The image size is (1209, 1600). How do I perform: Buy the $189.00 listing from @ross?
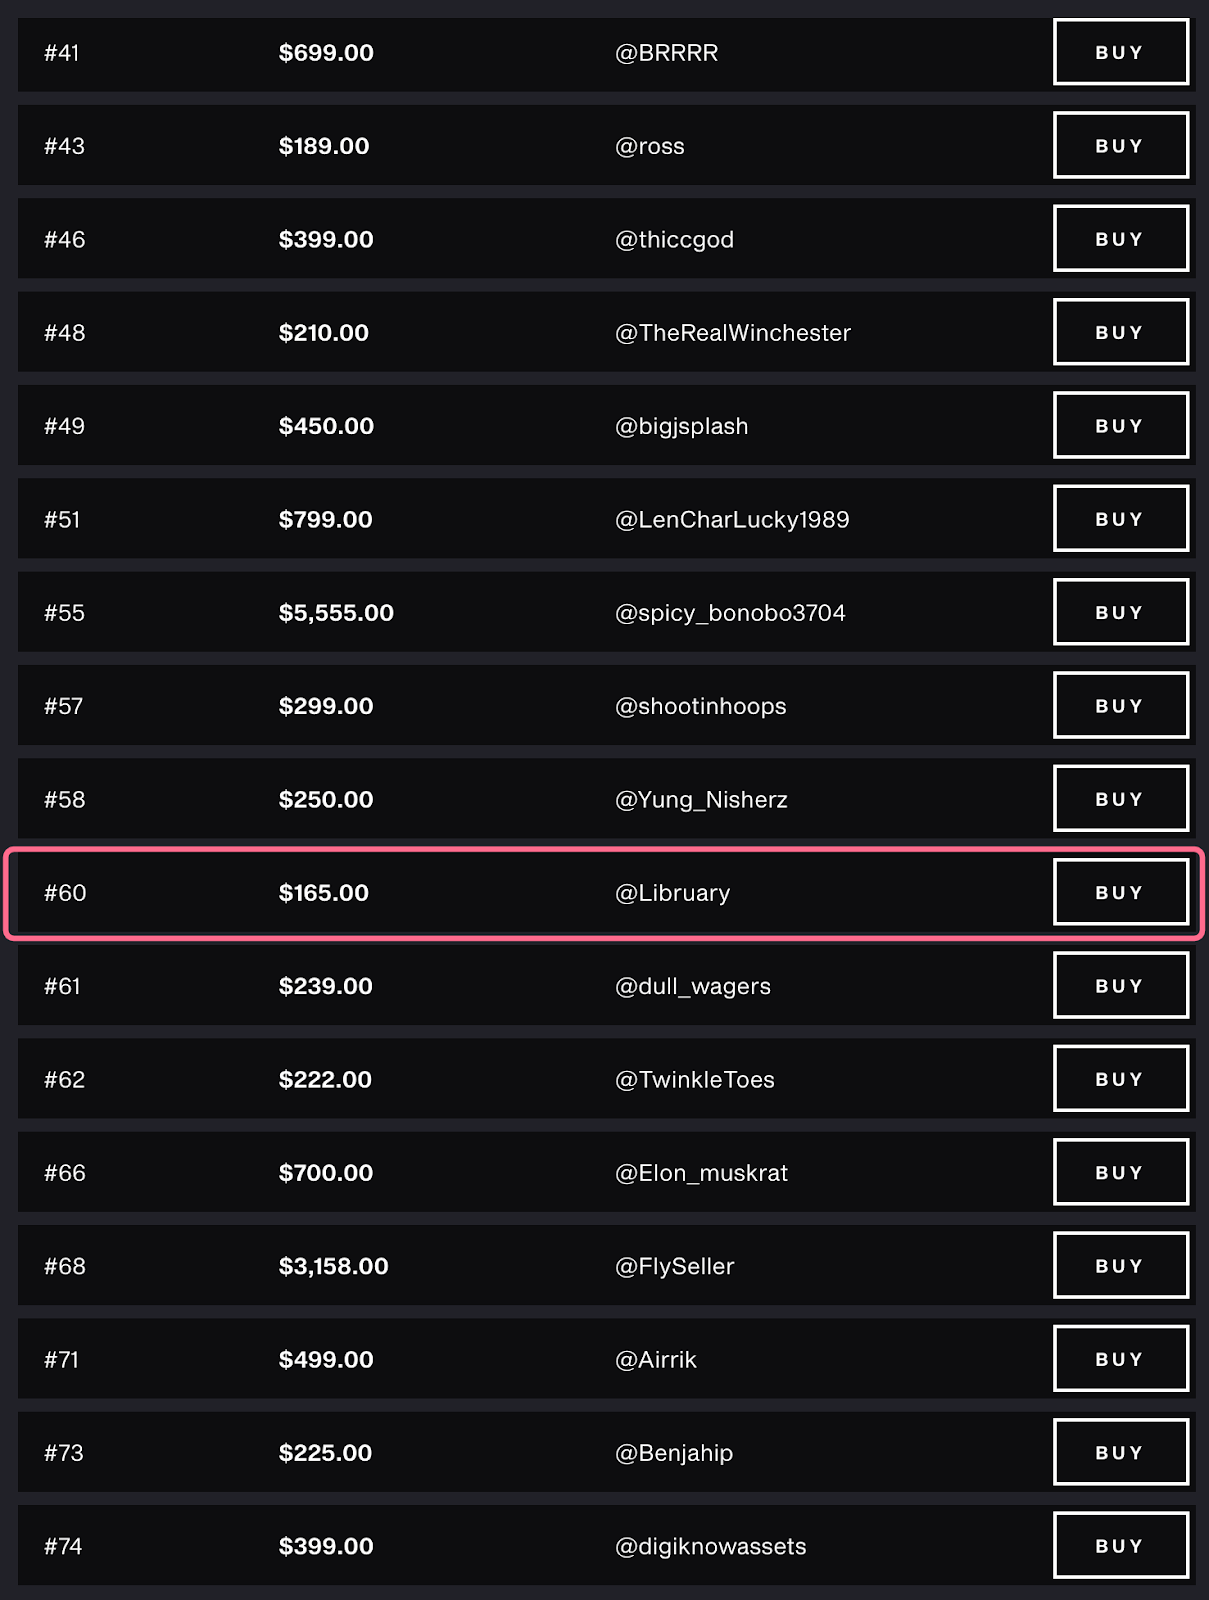pos(1120,146)
